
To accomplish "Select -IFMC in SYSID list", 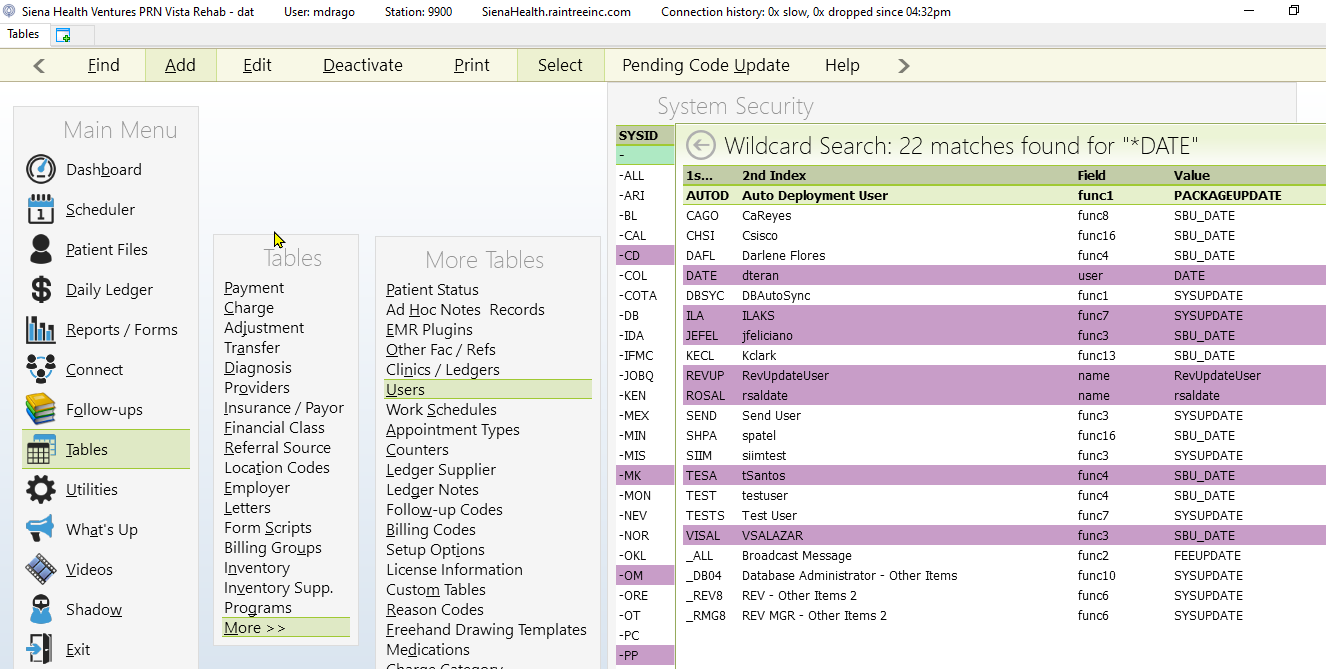I will click(646, 356).
